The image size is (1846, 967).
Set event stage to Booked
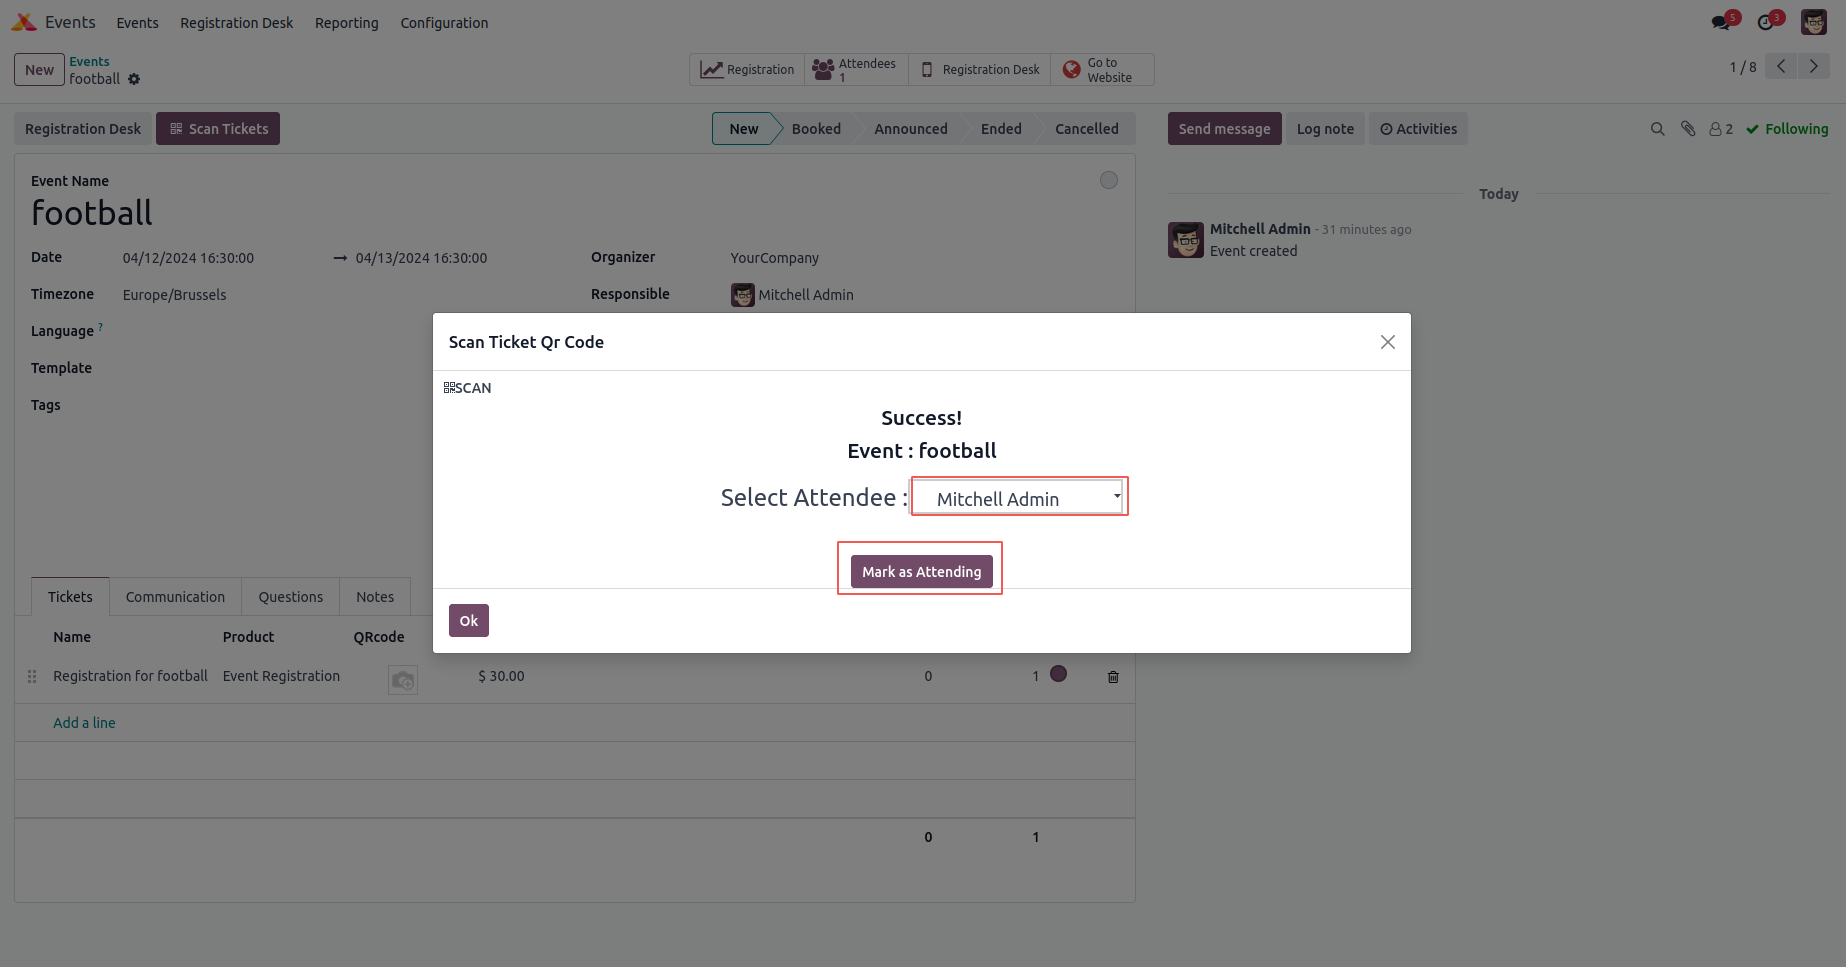pyautogui.click(x=816, y=129)
